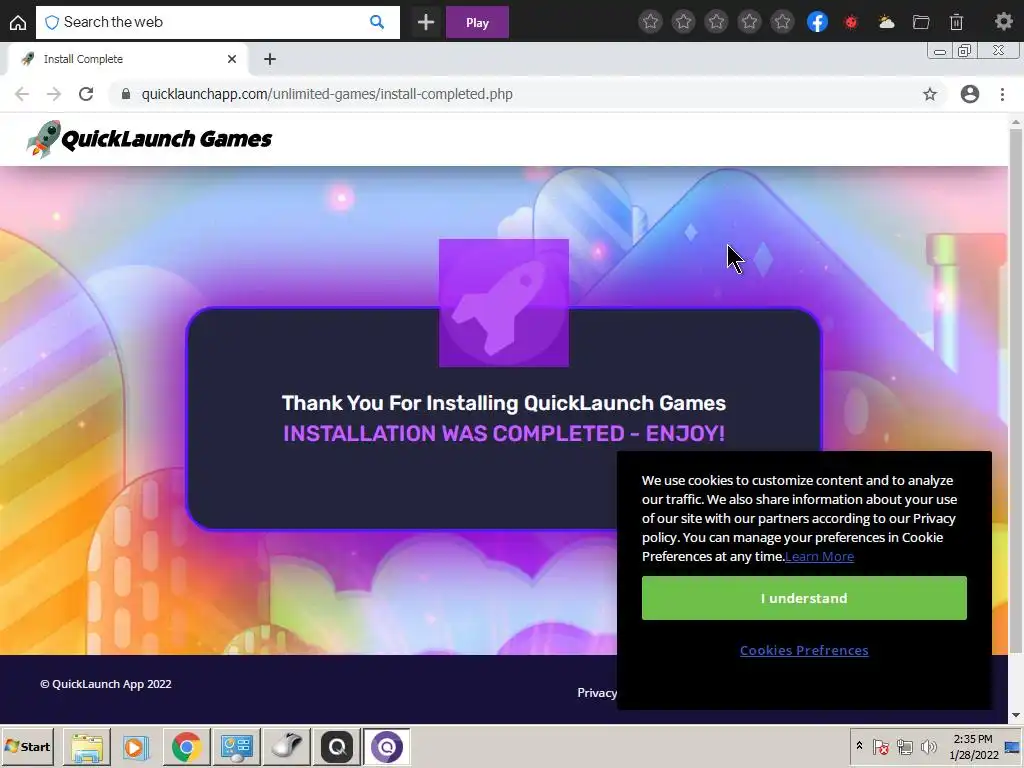Image resolution: width=1024 pixels, height=768 pixels.
Task: Open the folder icon in top toolbar
Action: [x=921, y=22]
